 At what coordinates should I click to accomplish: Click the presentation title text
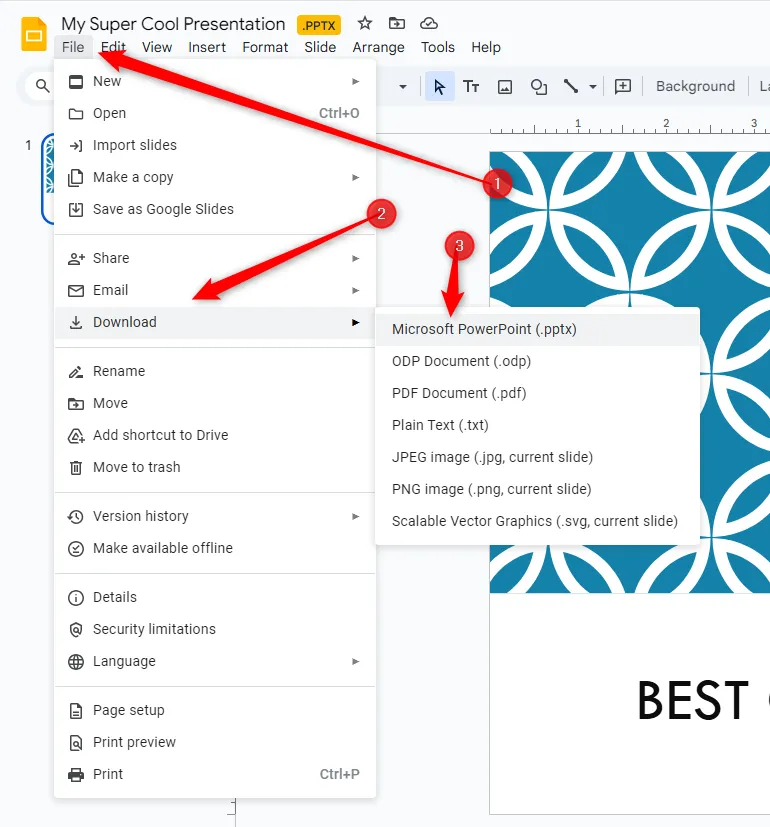coord(173,24)
